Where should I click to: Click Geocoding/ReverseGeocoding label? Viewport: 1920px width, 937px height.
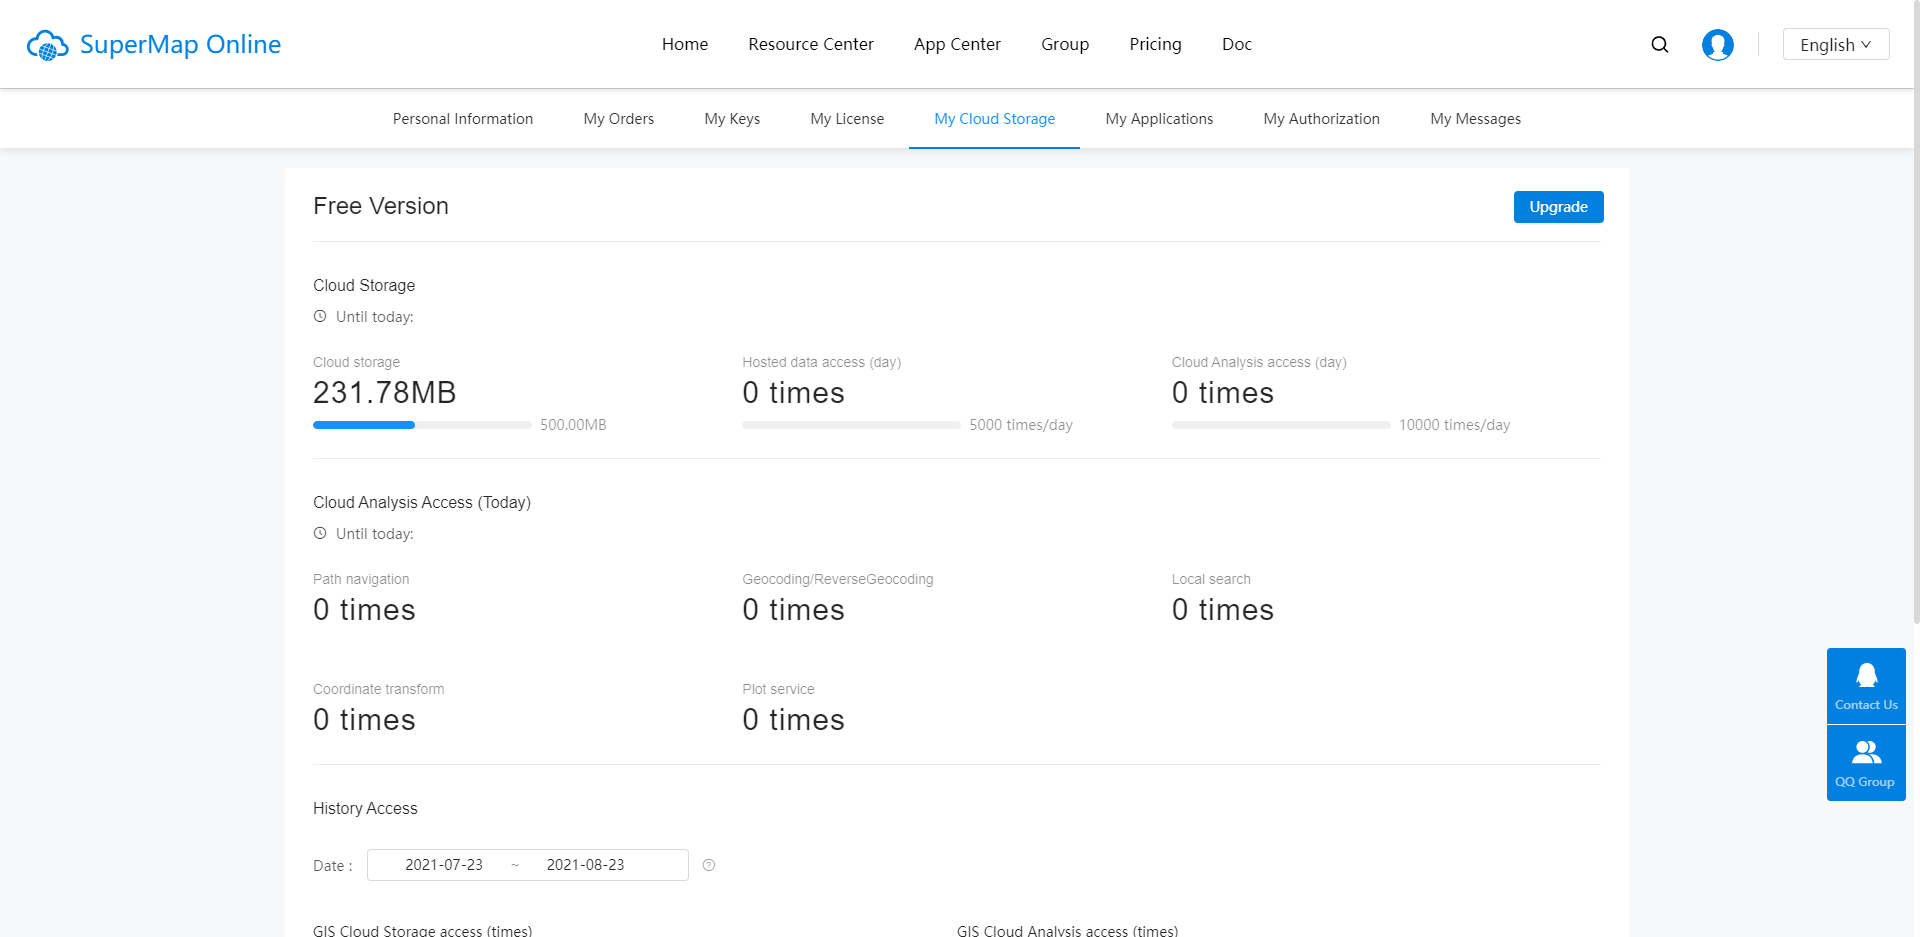(x=838, y=579)
